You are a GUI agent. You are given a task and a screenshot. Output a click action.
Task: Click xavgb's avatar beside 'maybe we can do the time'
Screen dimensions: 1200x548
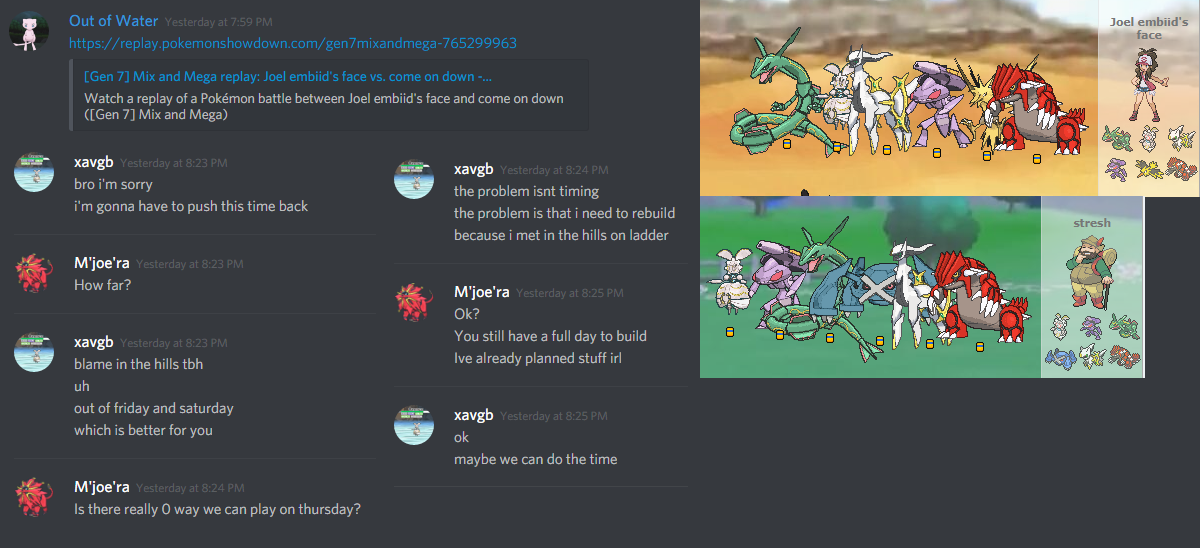[x=414, y=425]
